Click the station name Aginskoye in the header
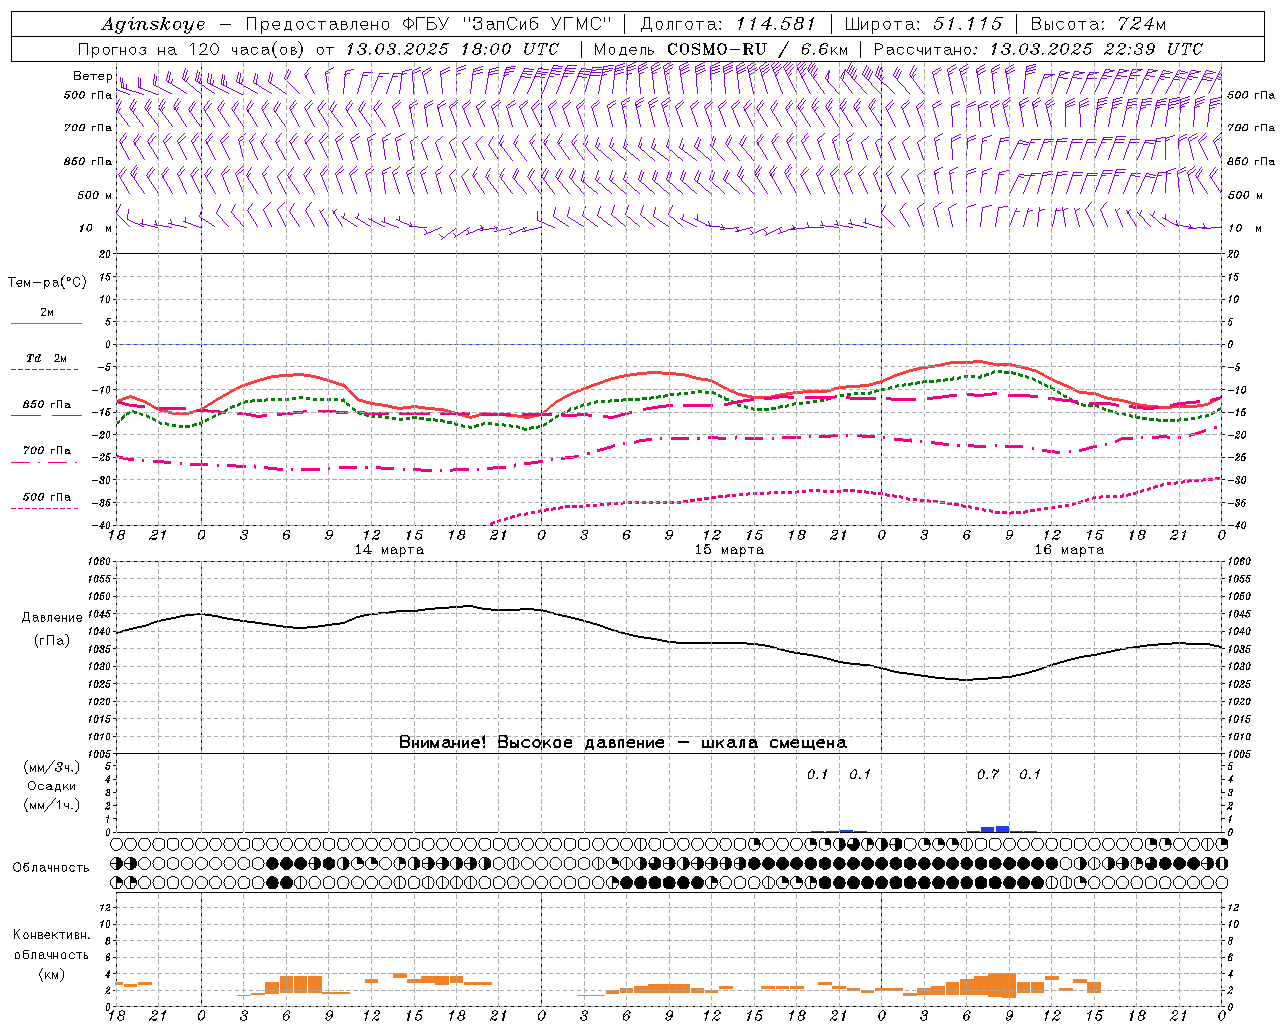The width and height of the screenshot is (1280, 1024). (153, 24)
